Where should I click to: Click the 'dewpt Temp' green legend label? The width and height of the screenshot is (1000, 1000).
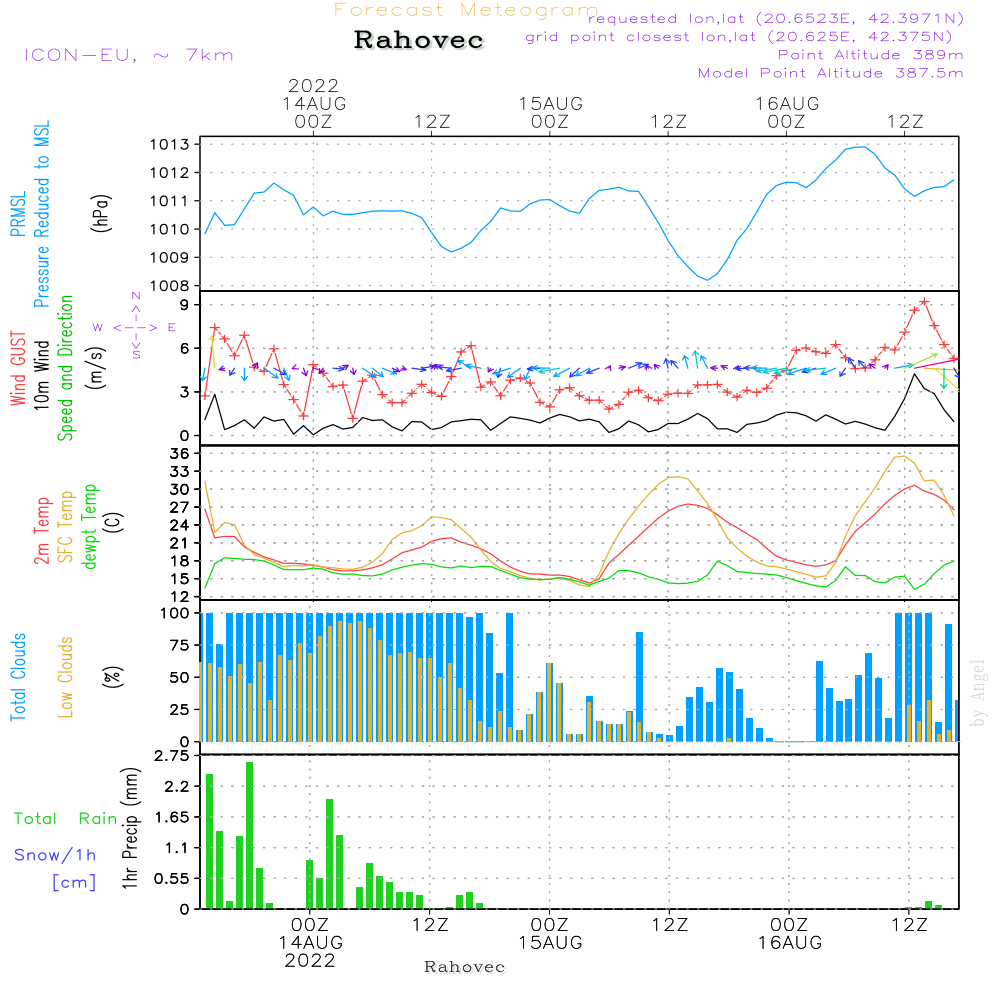(x=89, y=526)
